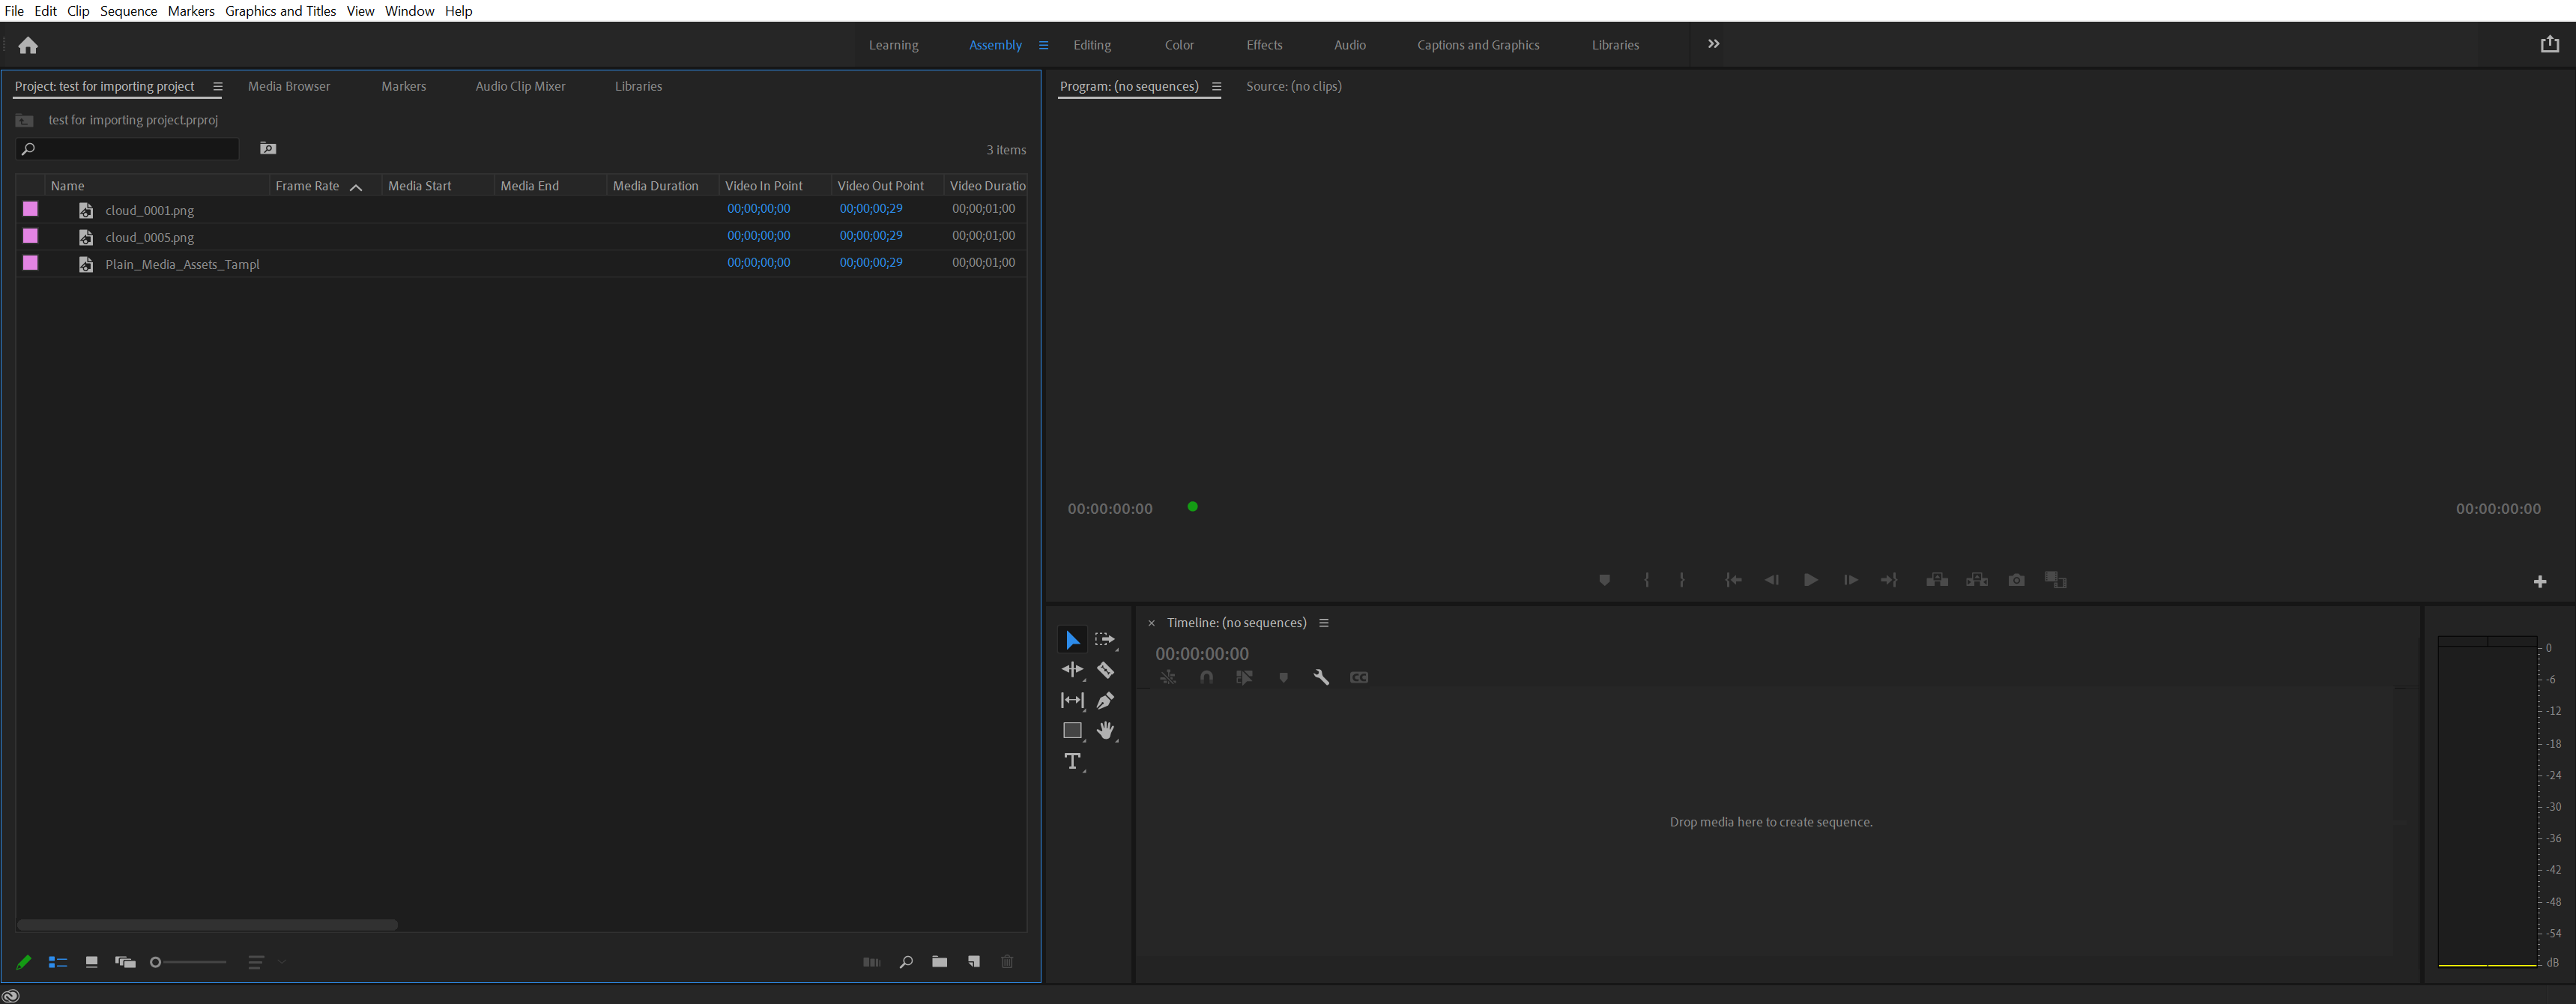This screenshot has height=1004, width=2576.
Task: Click the horizontal scrollbar in Project panel
Action: pyautogui.click(x=207, y=924)
